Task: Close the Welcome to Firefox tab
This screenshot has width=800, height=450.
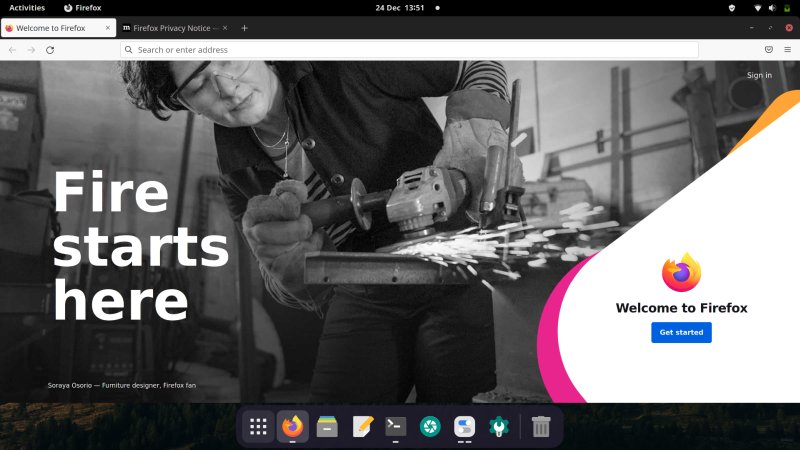Action: [x=108, y=28]
